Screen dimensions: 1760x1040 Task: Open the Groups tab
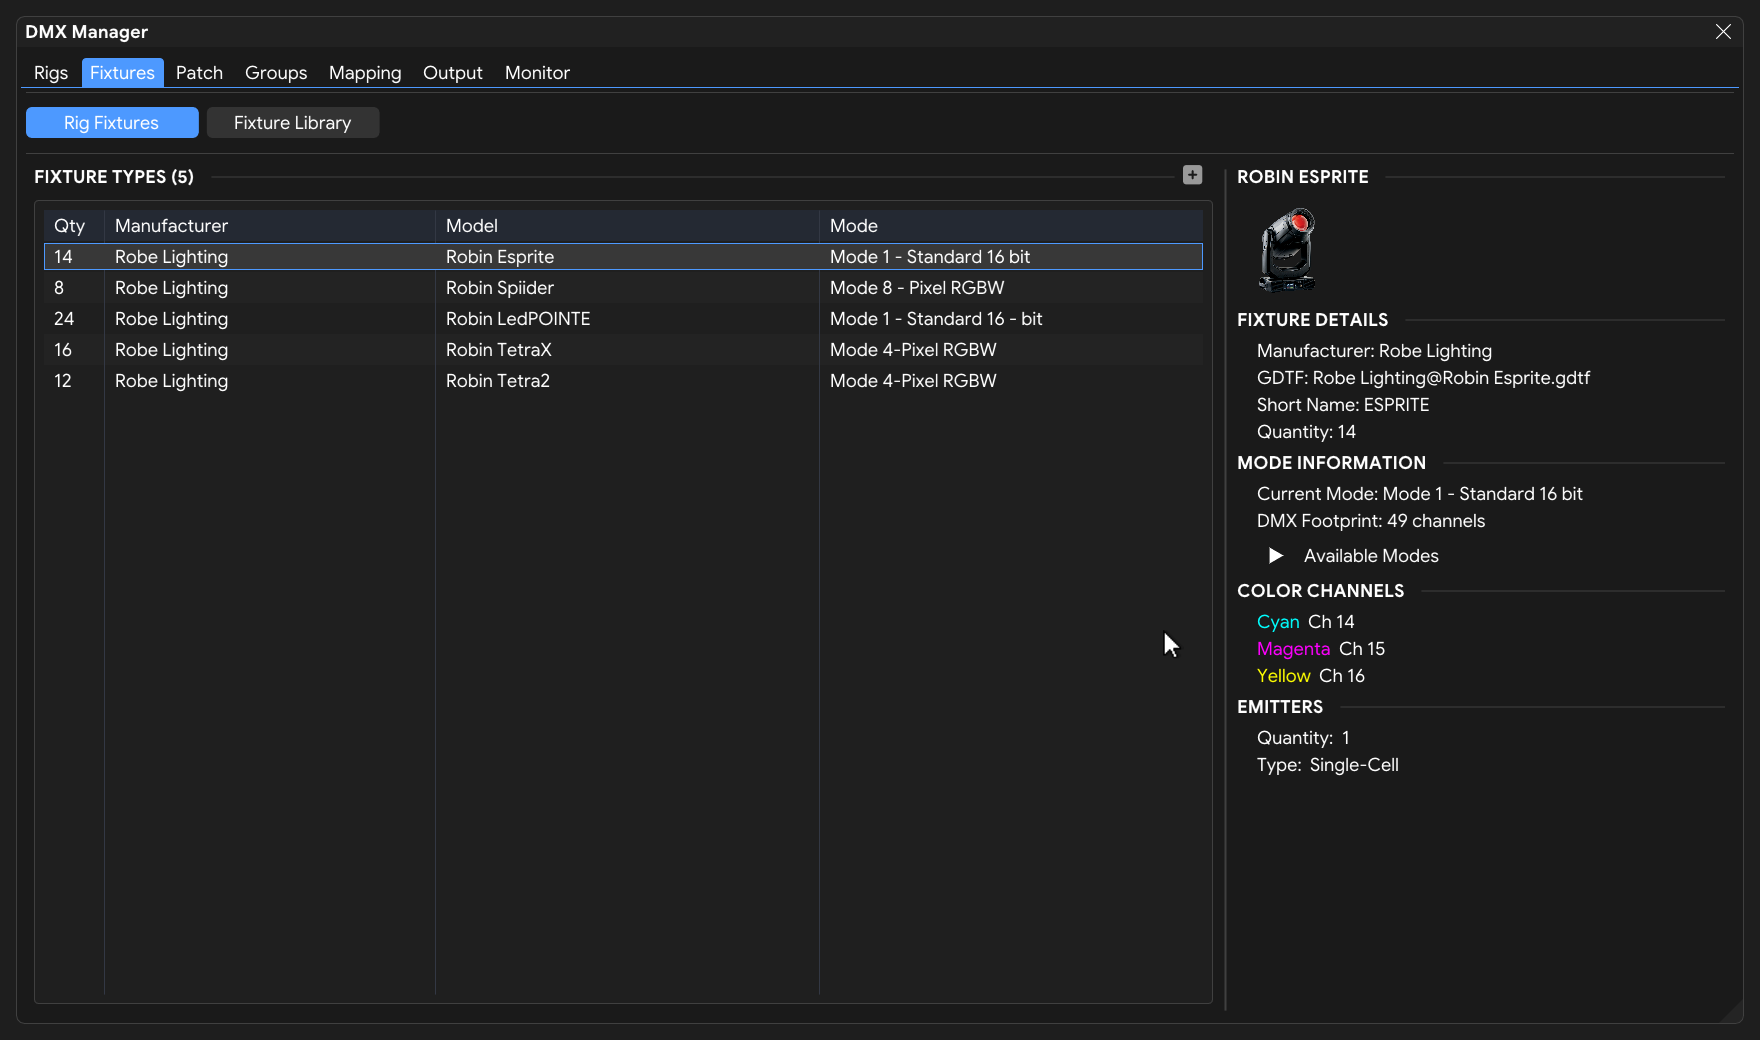tap(276, 73)
